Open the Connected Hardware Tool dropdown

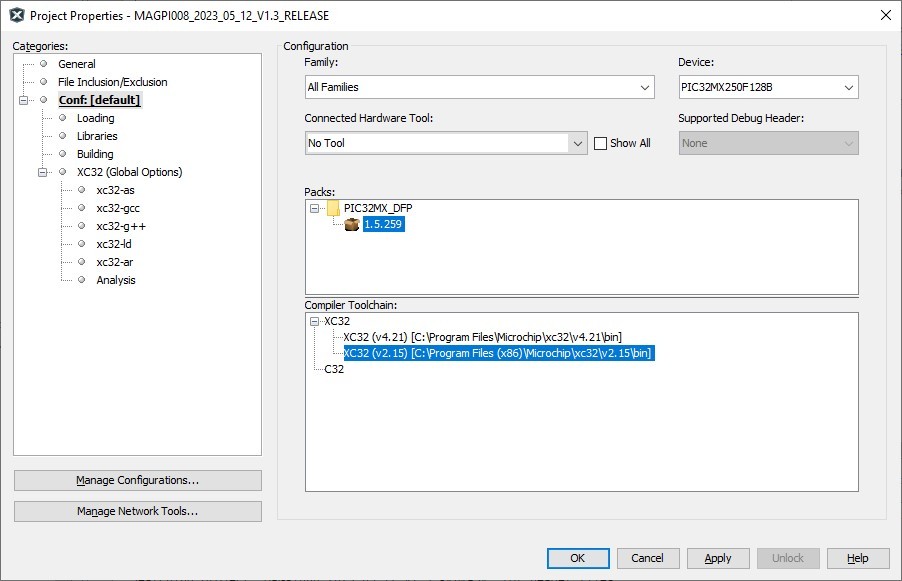446,143
